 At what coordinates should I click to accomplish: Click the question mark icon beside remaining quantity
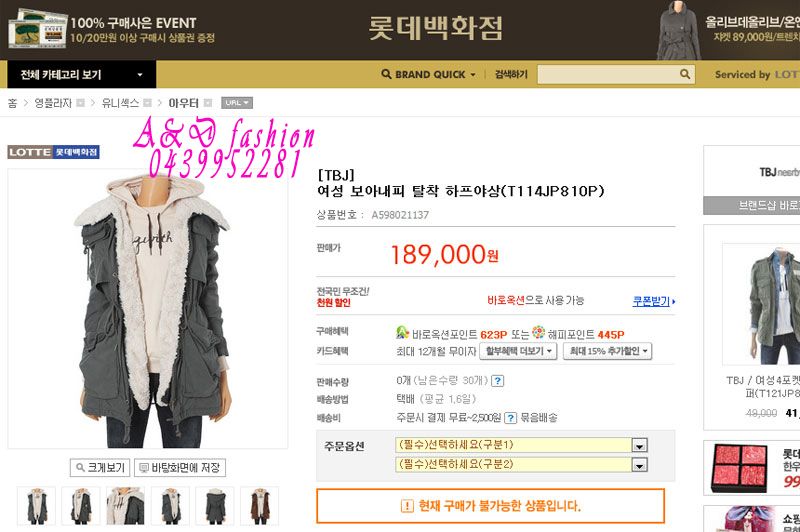click(x=498, y=381)
